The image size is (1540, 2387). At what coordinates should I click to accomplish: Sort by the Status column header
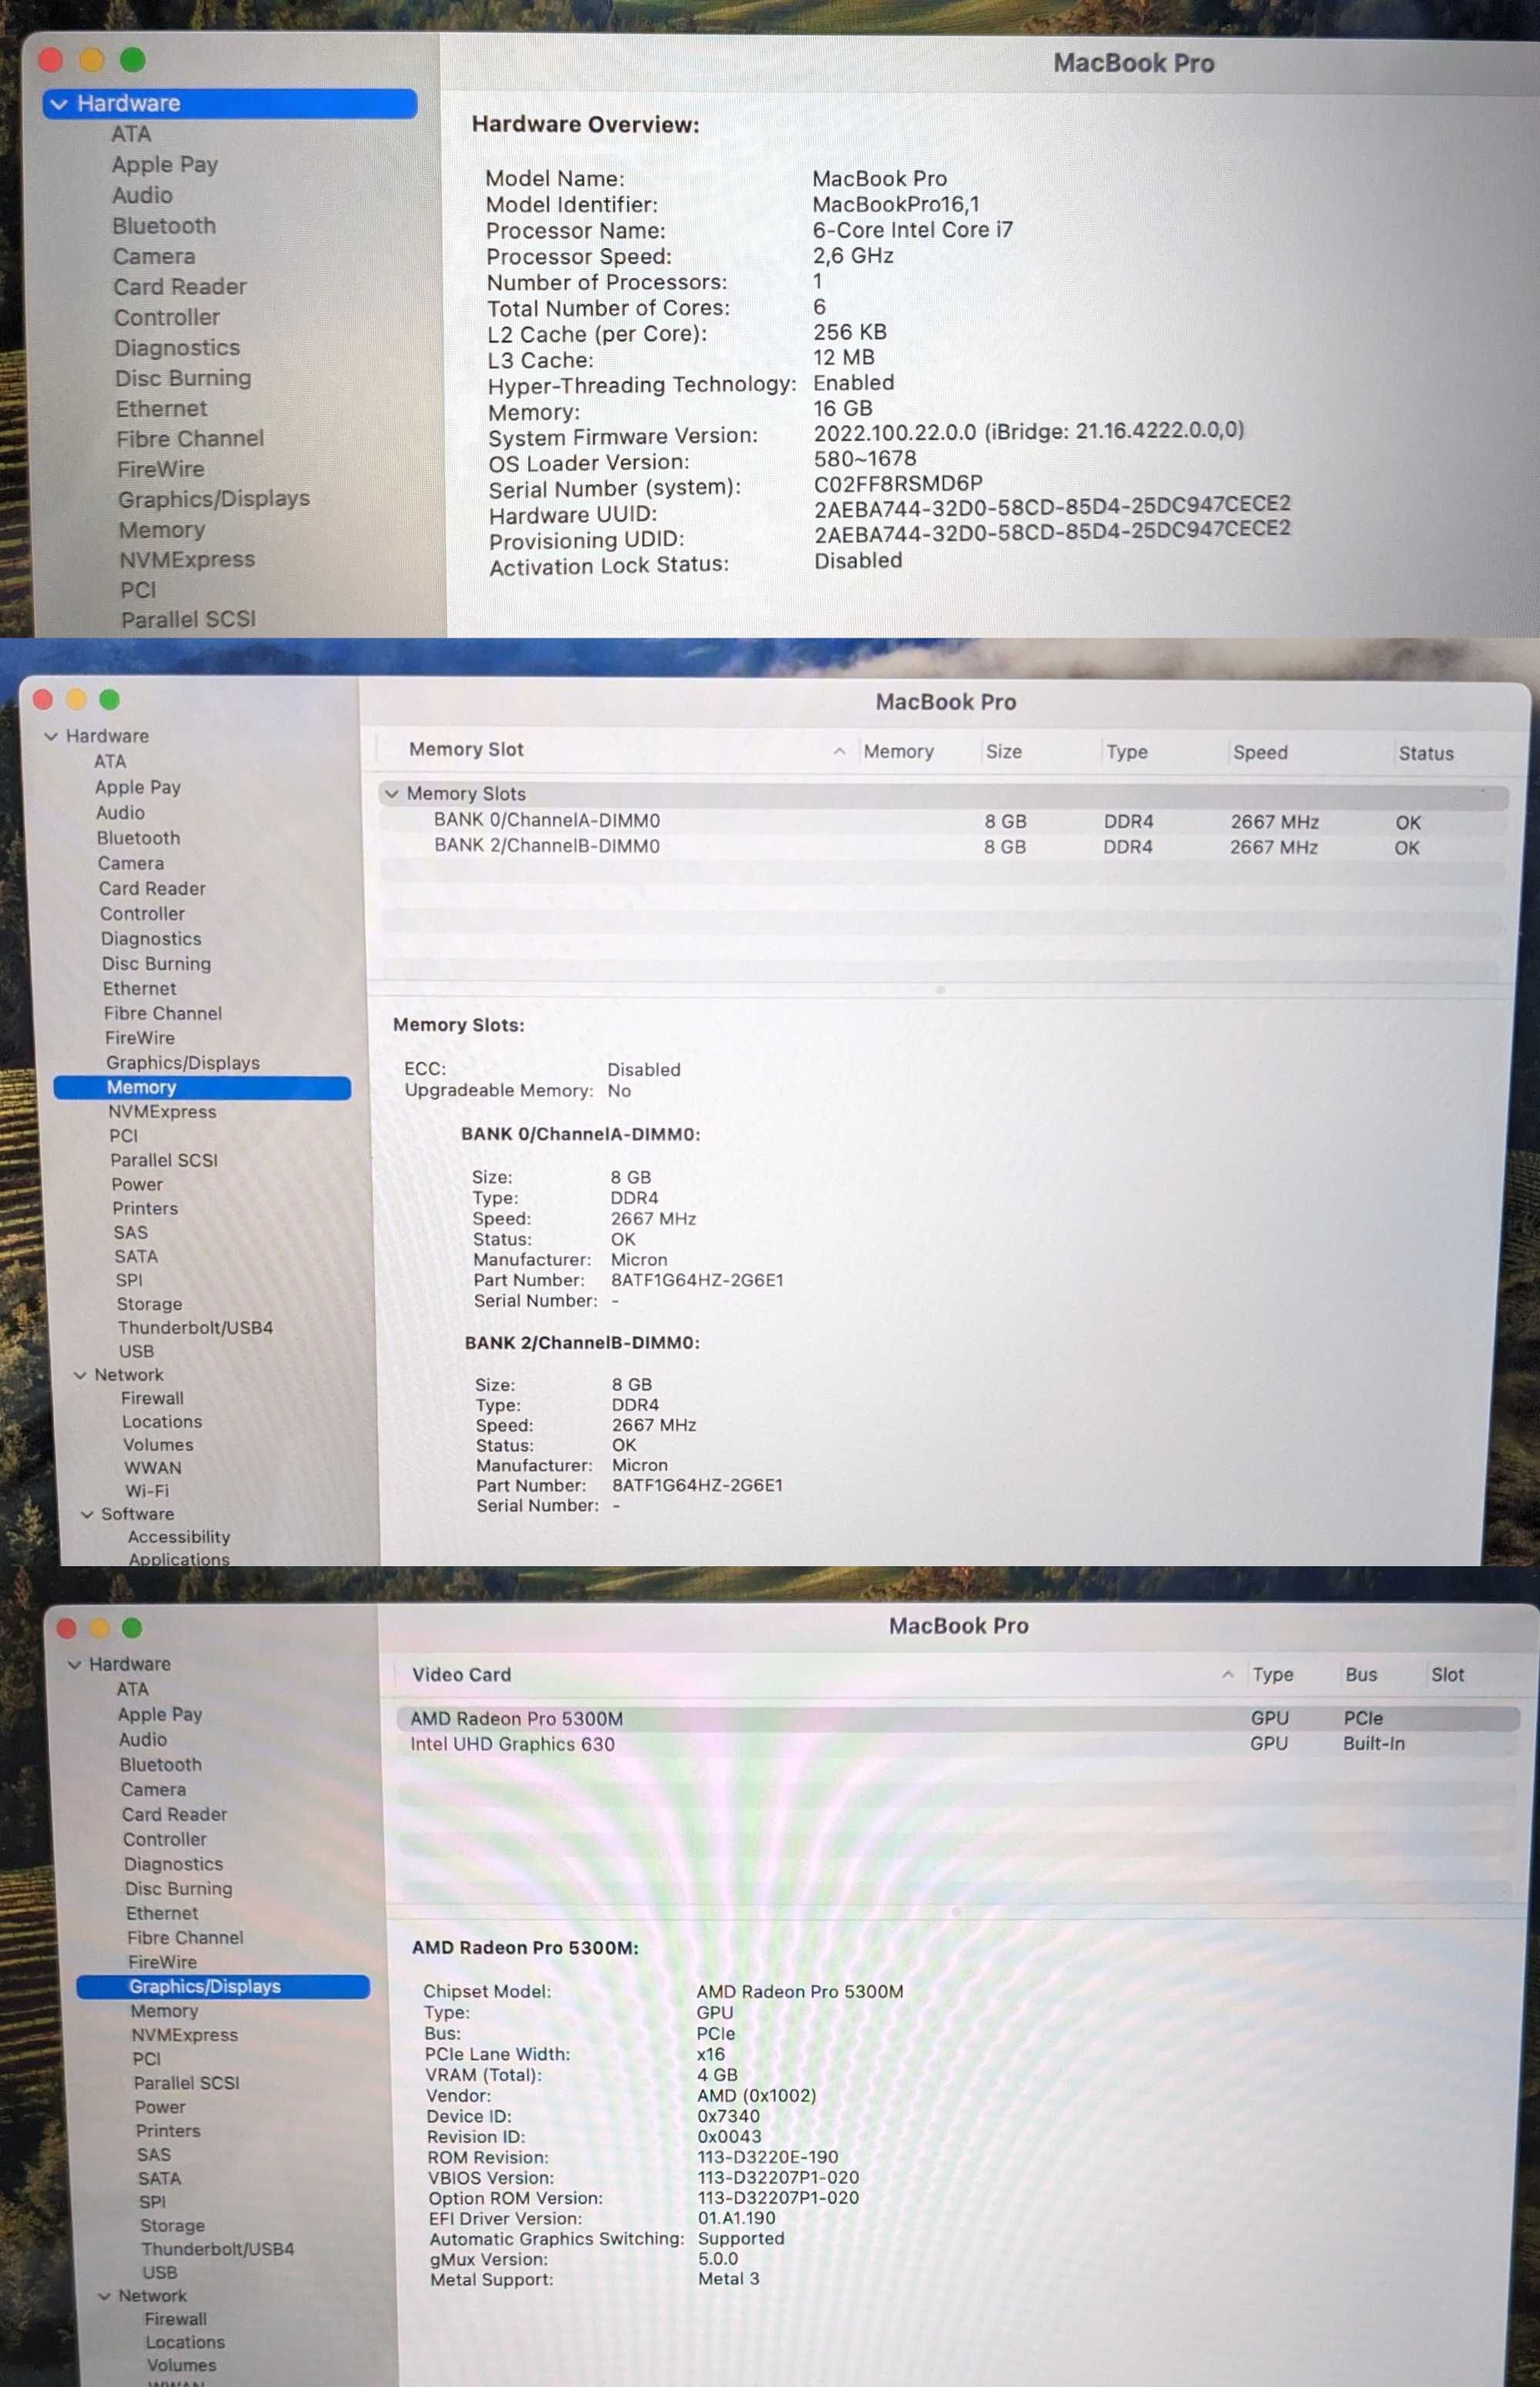[x=1426, y=753]
